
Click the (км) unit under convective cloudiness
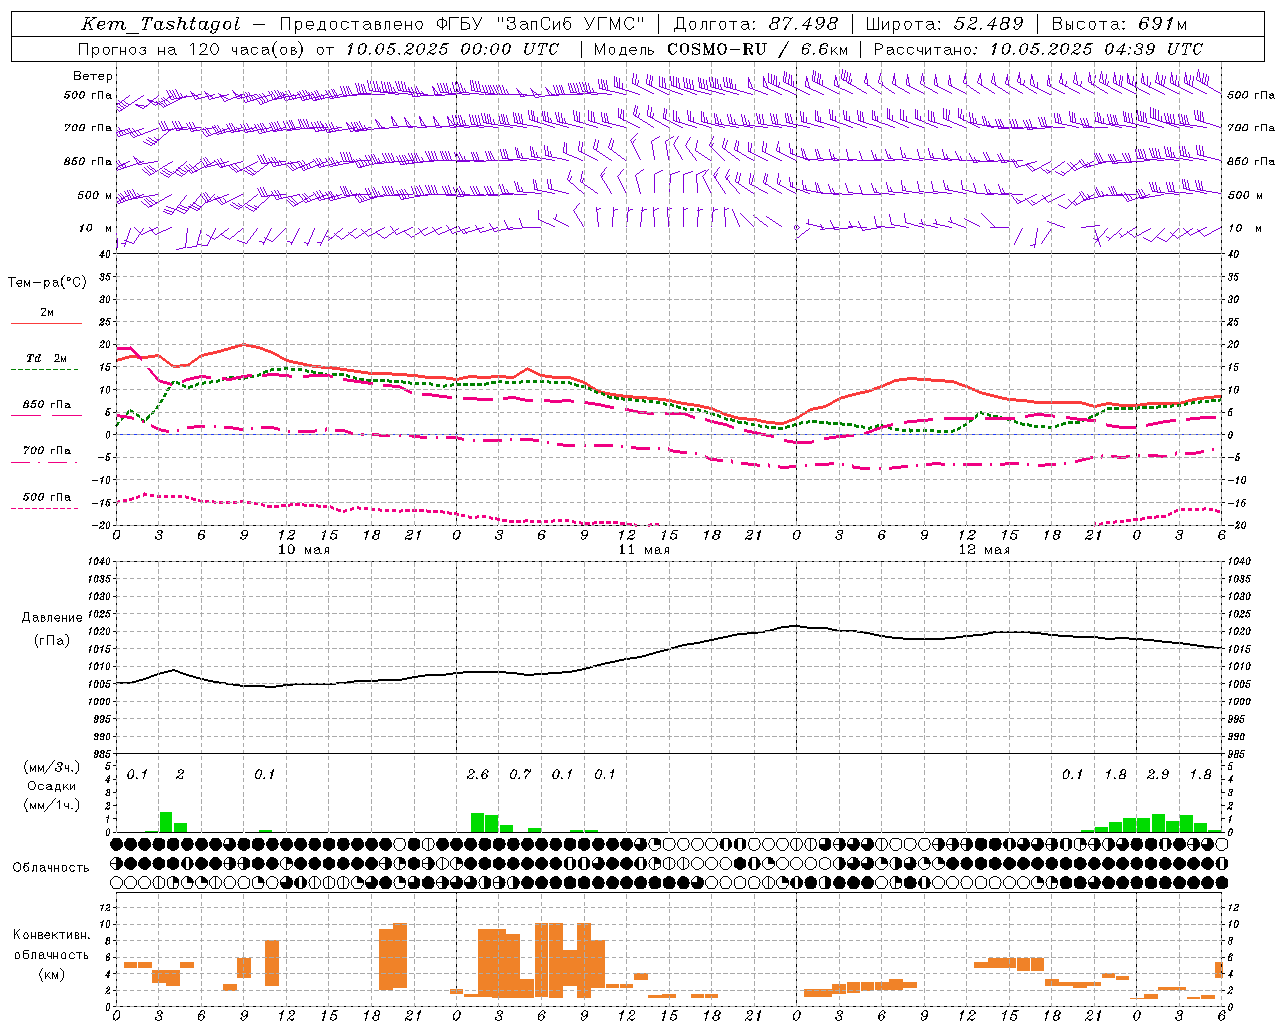tap(51, 973)
